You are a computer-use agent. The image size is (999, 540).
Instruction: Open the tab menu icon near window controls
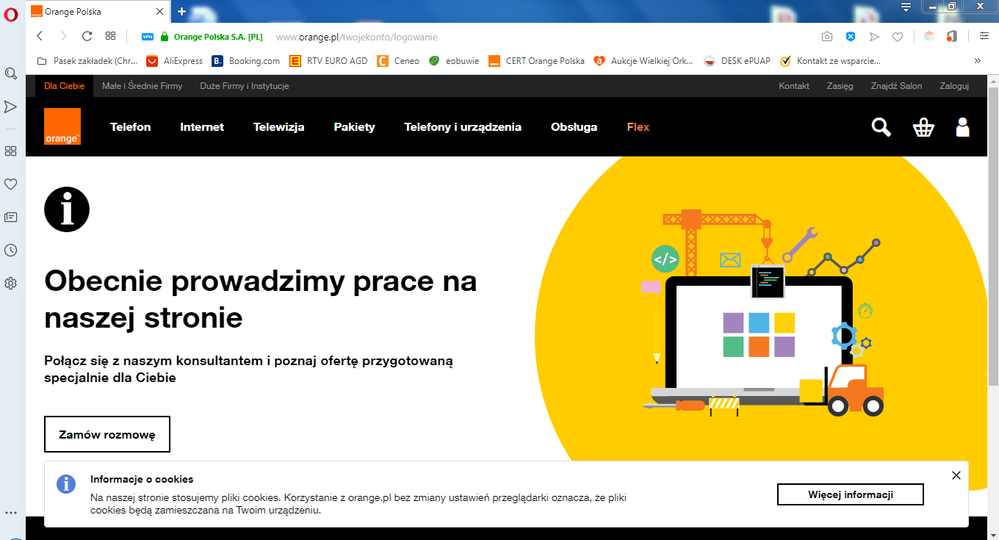click(906, 7)
